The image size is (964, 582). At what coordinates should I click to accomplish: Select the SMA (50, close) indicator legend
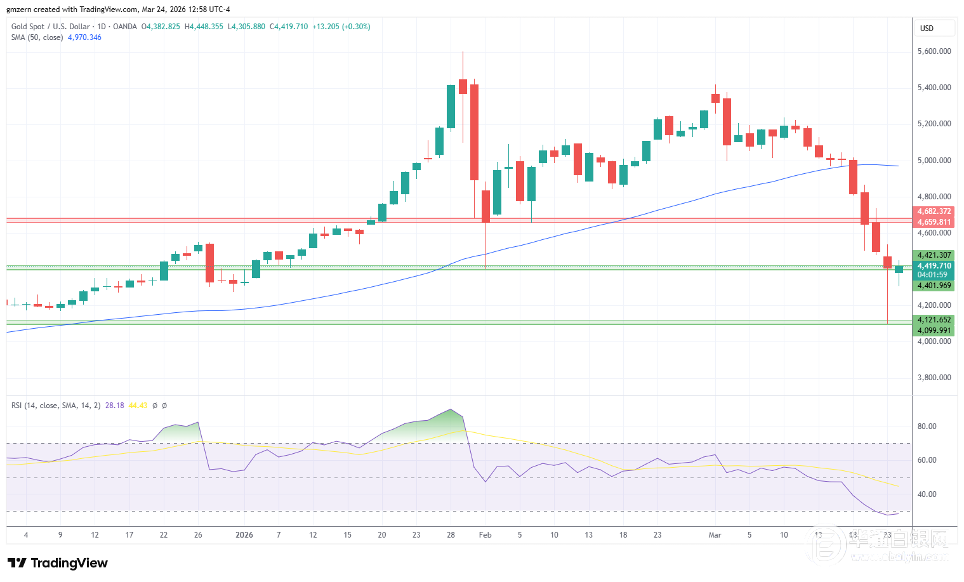pos(35,37)
